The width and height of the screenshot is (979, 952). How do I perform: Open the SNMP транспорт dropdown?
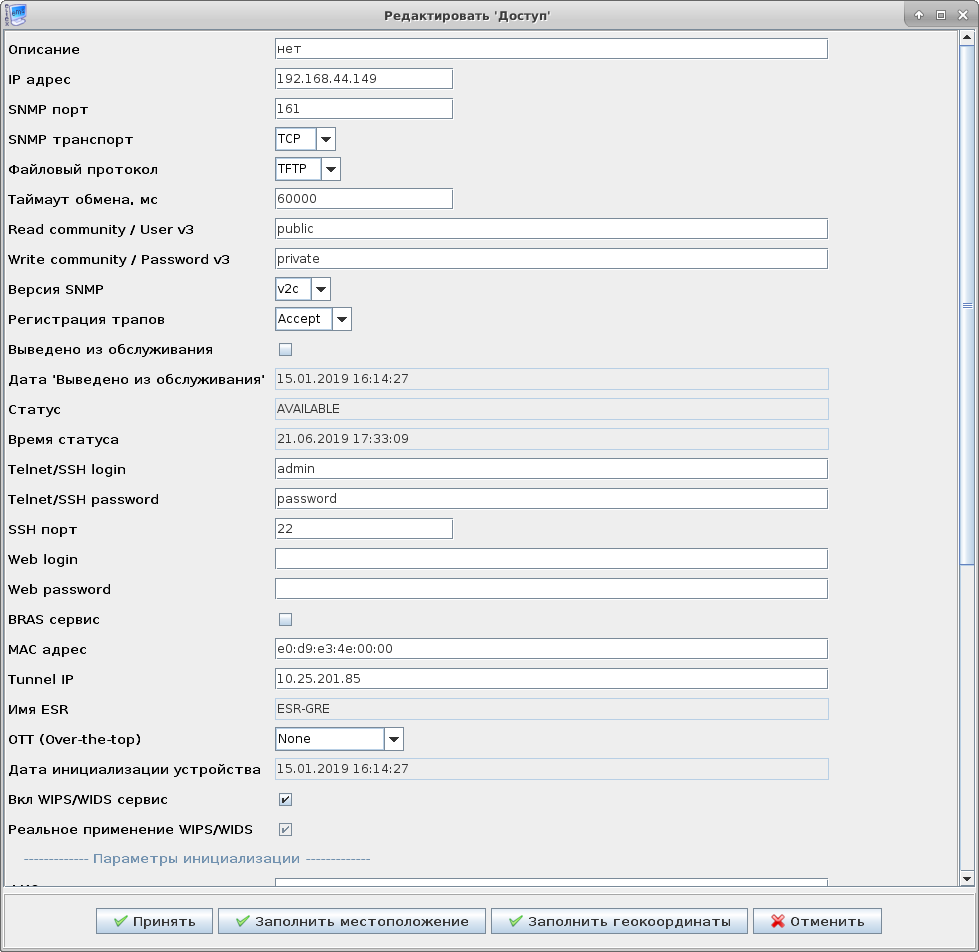[325, 140]
